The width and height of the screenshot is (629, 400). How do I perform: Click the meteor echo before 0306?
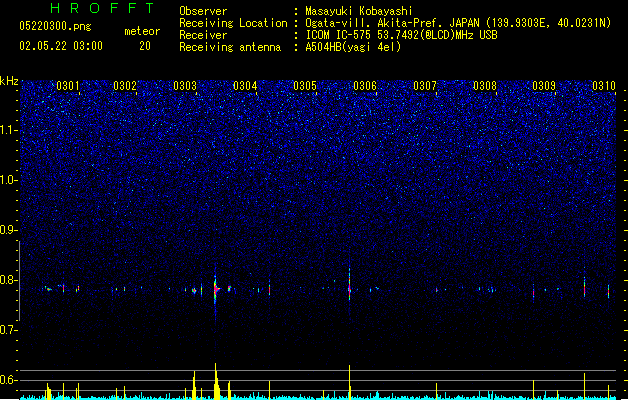pos(350,285)
